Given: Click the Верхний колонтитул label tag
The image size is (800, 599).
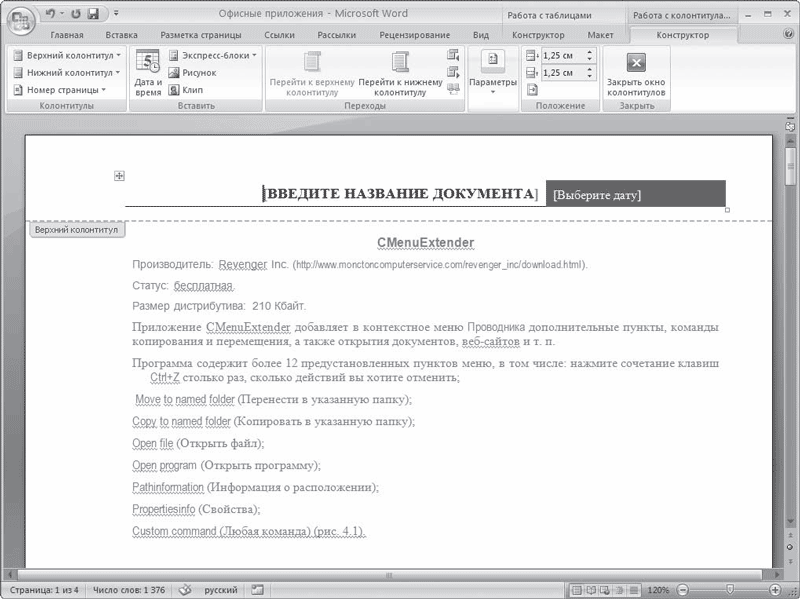Looking at the screenshot, I should [77, 230].
